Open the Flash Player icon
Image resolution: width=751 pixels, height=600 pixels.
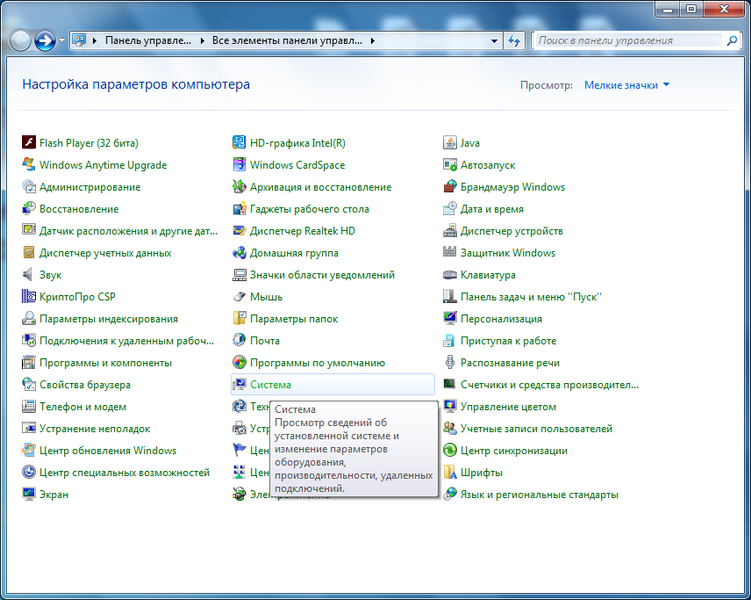[29, 142]
